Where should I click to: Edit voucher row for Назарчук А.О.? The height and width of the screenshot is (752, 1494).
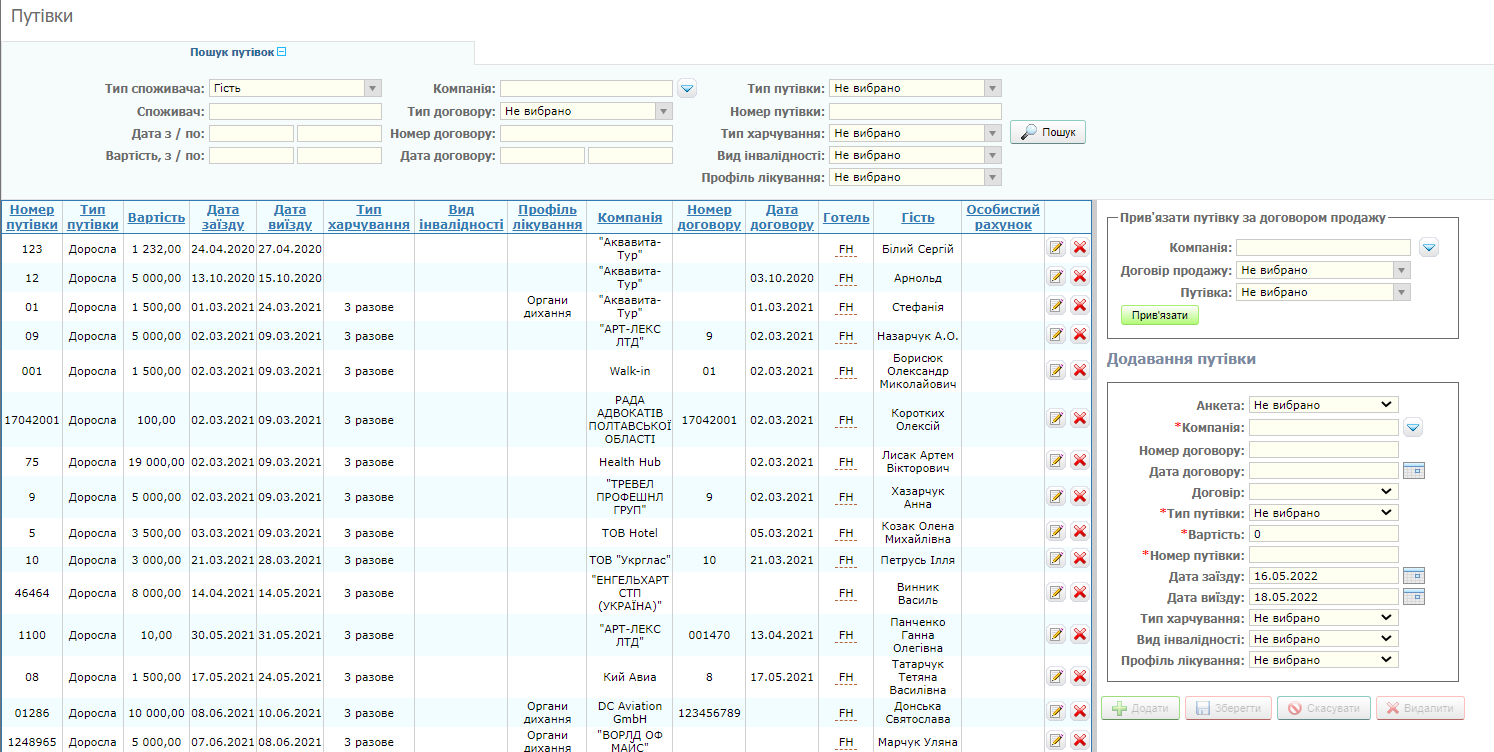1056,335
